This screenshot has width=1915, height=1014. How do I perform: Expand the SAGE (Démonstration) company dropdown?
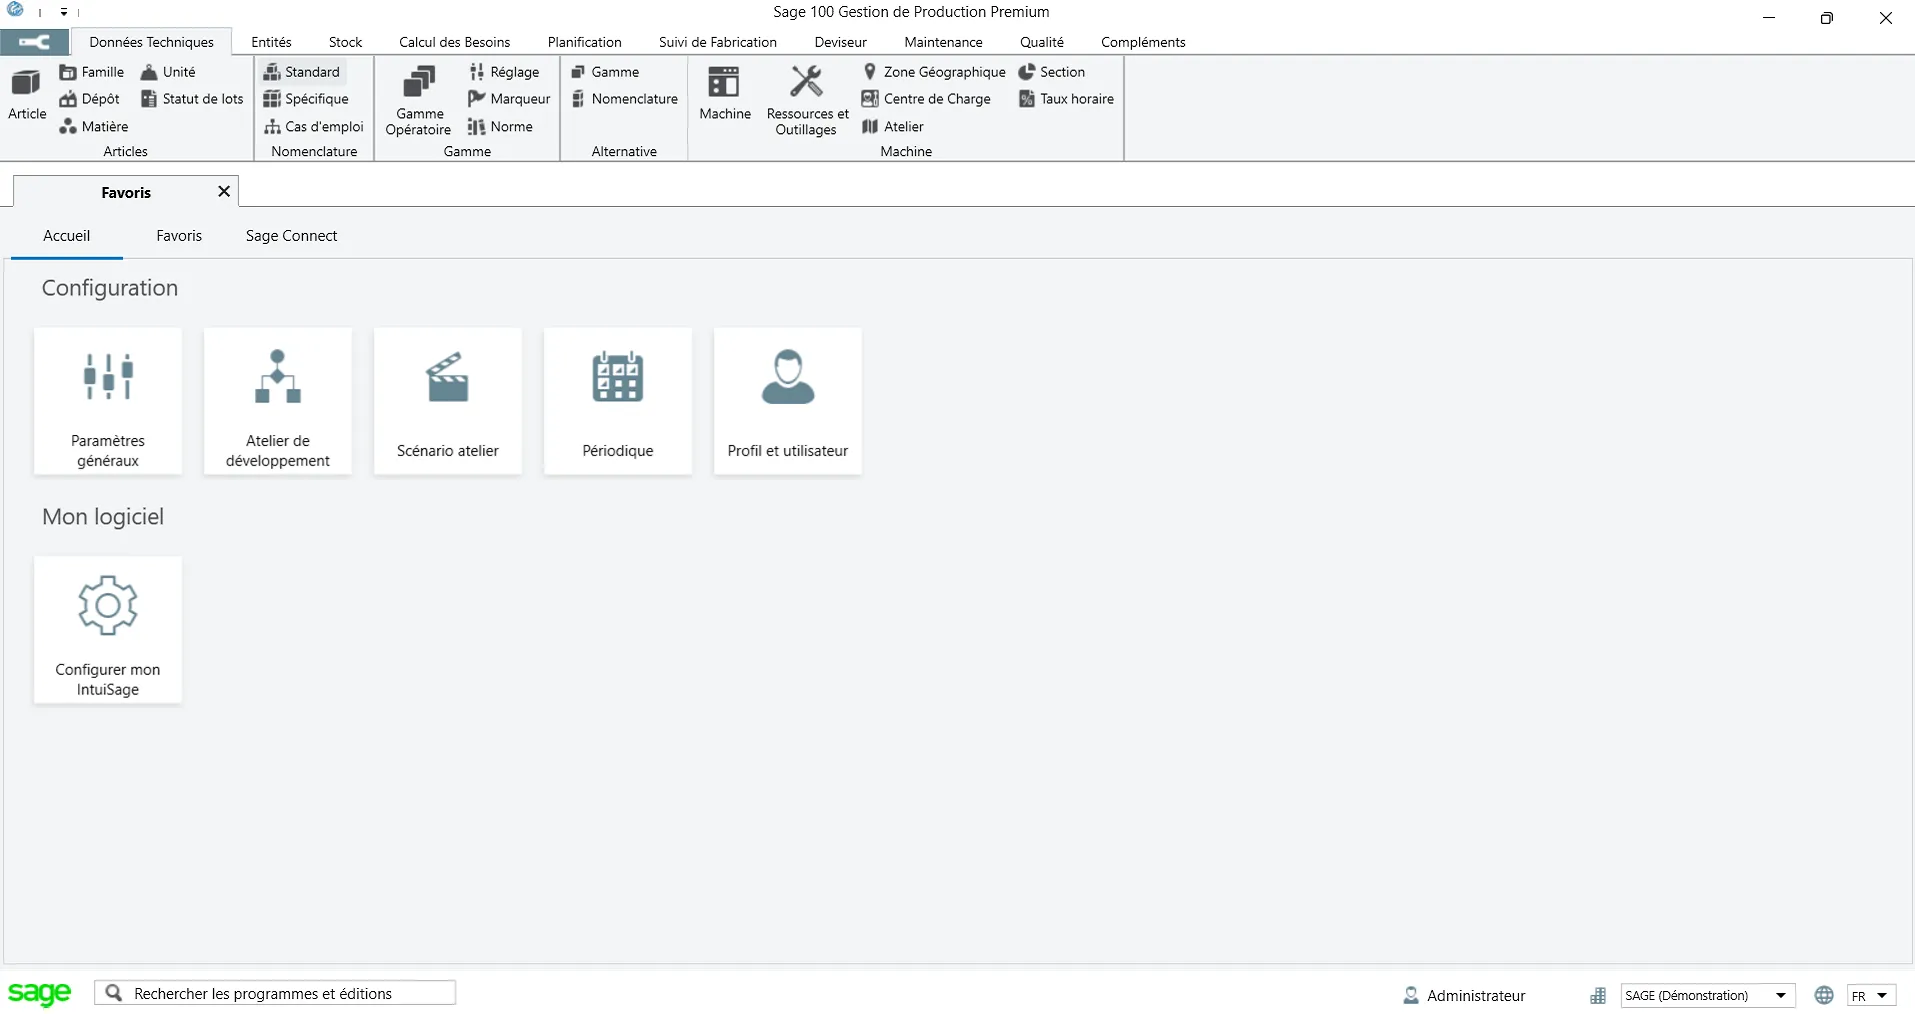[1781, 995]
